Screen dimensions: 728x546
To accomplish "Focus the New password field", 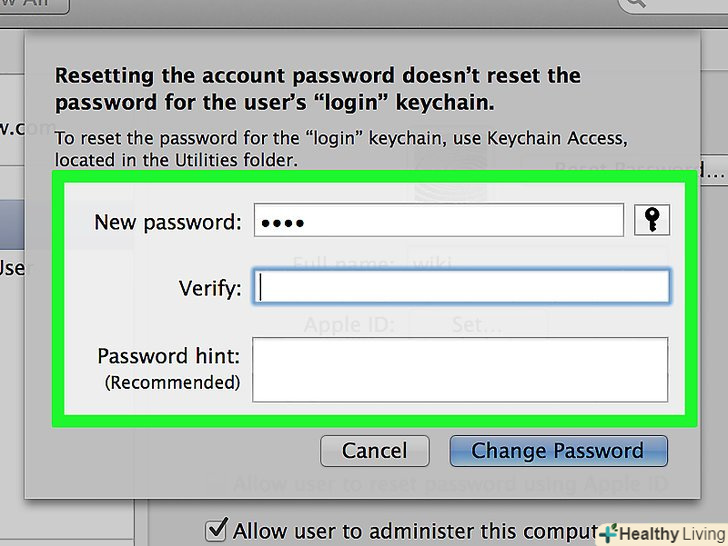I will (439, 221).
